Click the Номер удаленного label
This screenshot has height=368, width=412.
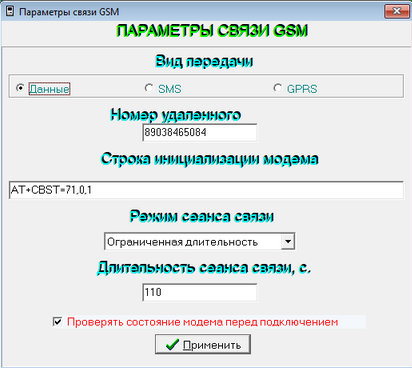click(x=175, y=115)
